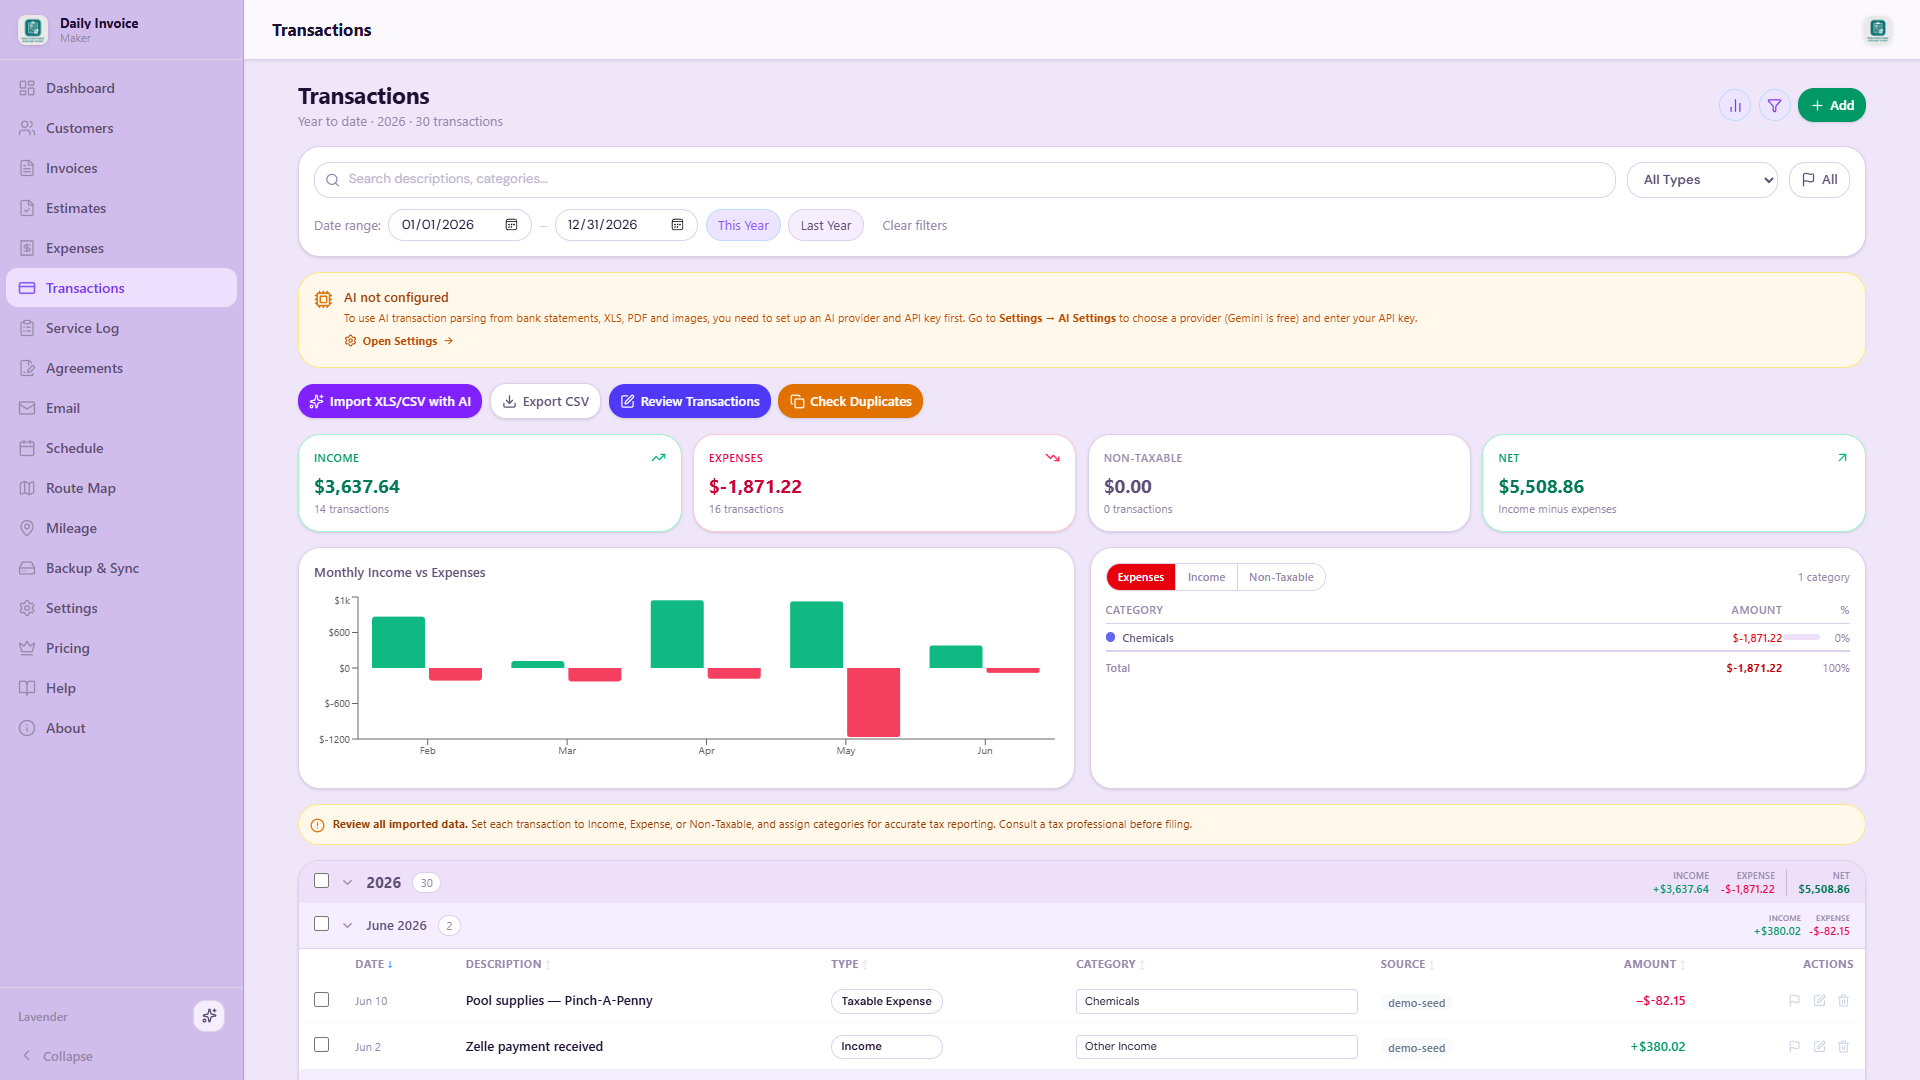Open Service Log in sidebar
The image size is (1920, 1080).
(121, 328)
